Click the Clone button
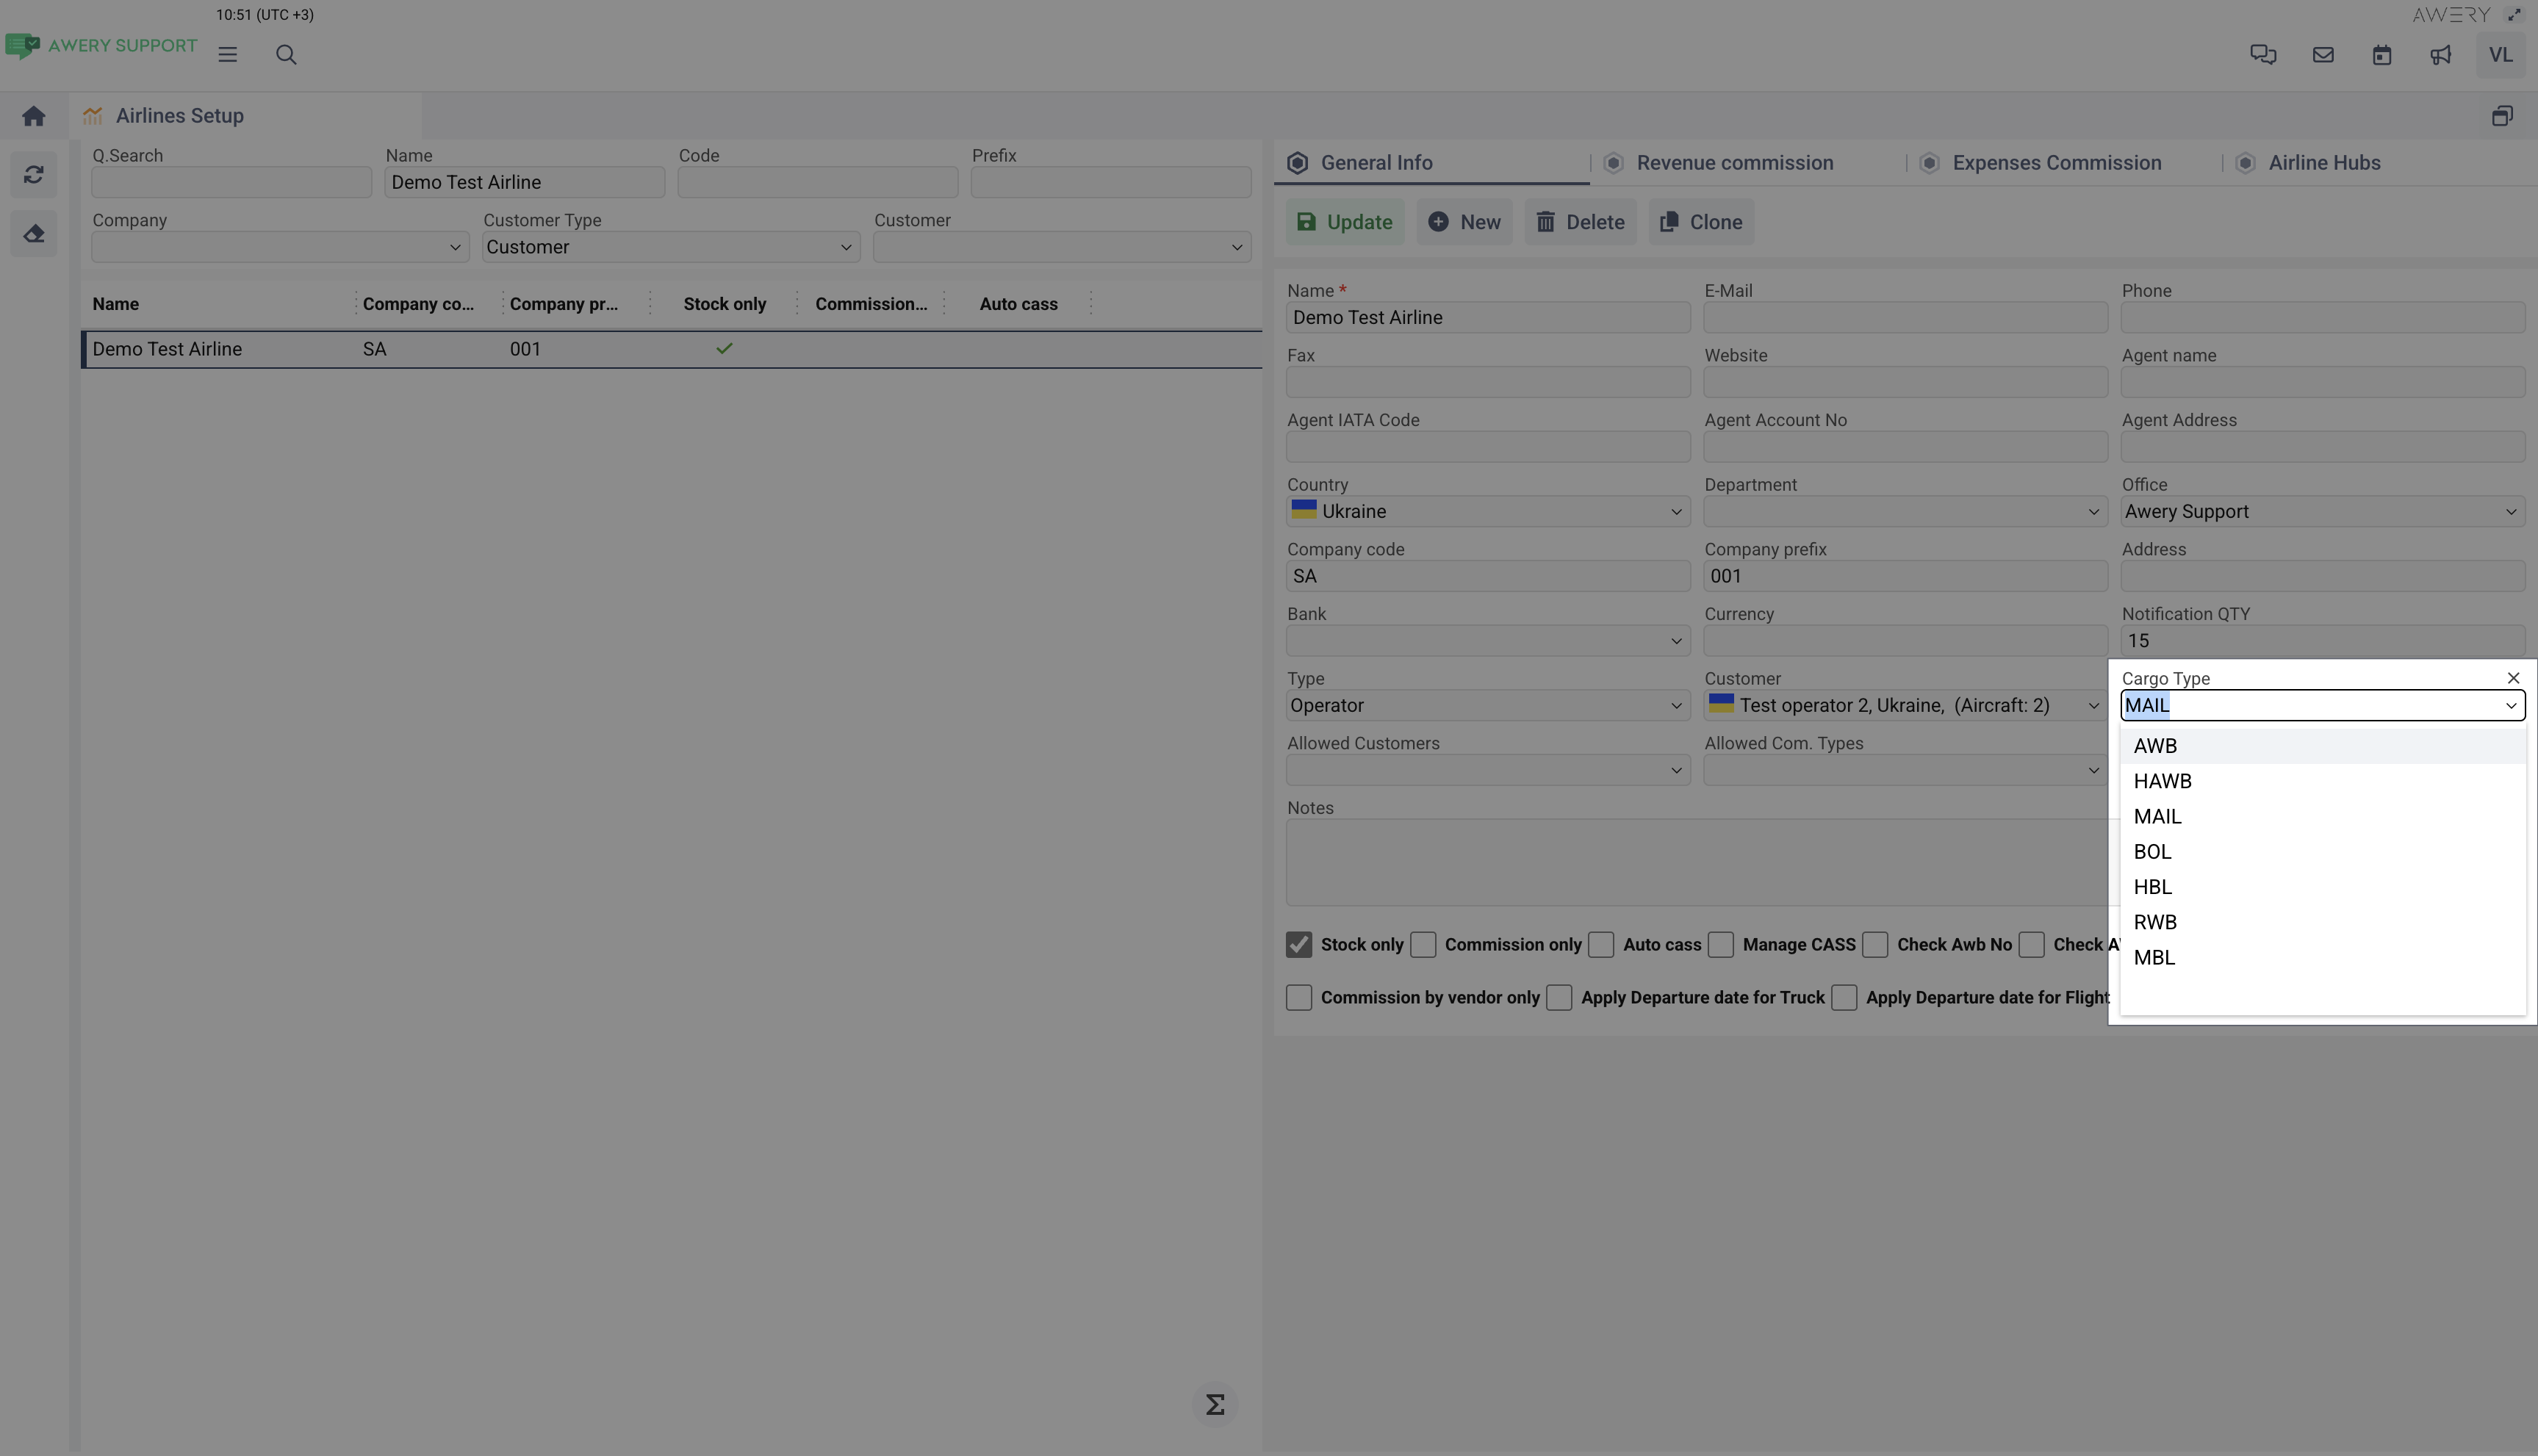Screen dimensions: 2538x1456 (1701, 222)
